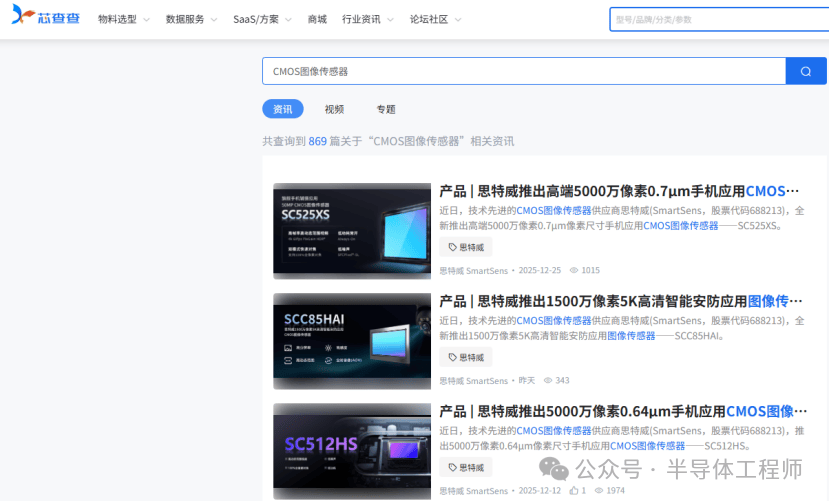Click the view-count eye icon beside 1974
The height and width of the screenshot is (502, 829).
pyautogui.click(x=599, y=491)
